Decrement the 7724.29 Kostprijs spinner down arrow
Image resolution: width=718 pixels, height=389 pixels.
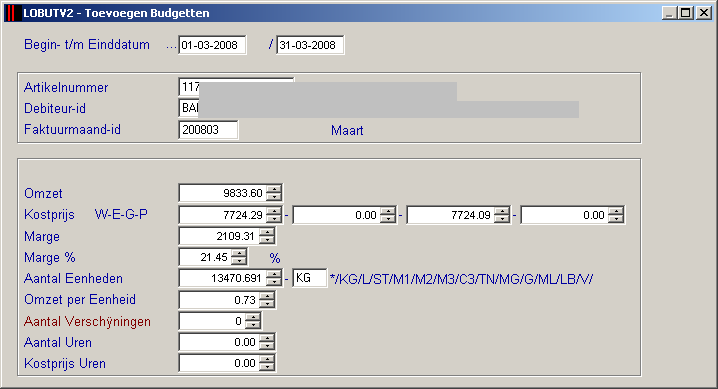274,219
